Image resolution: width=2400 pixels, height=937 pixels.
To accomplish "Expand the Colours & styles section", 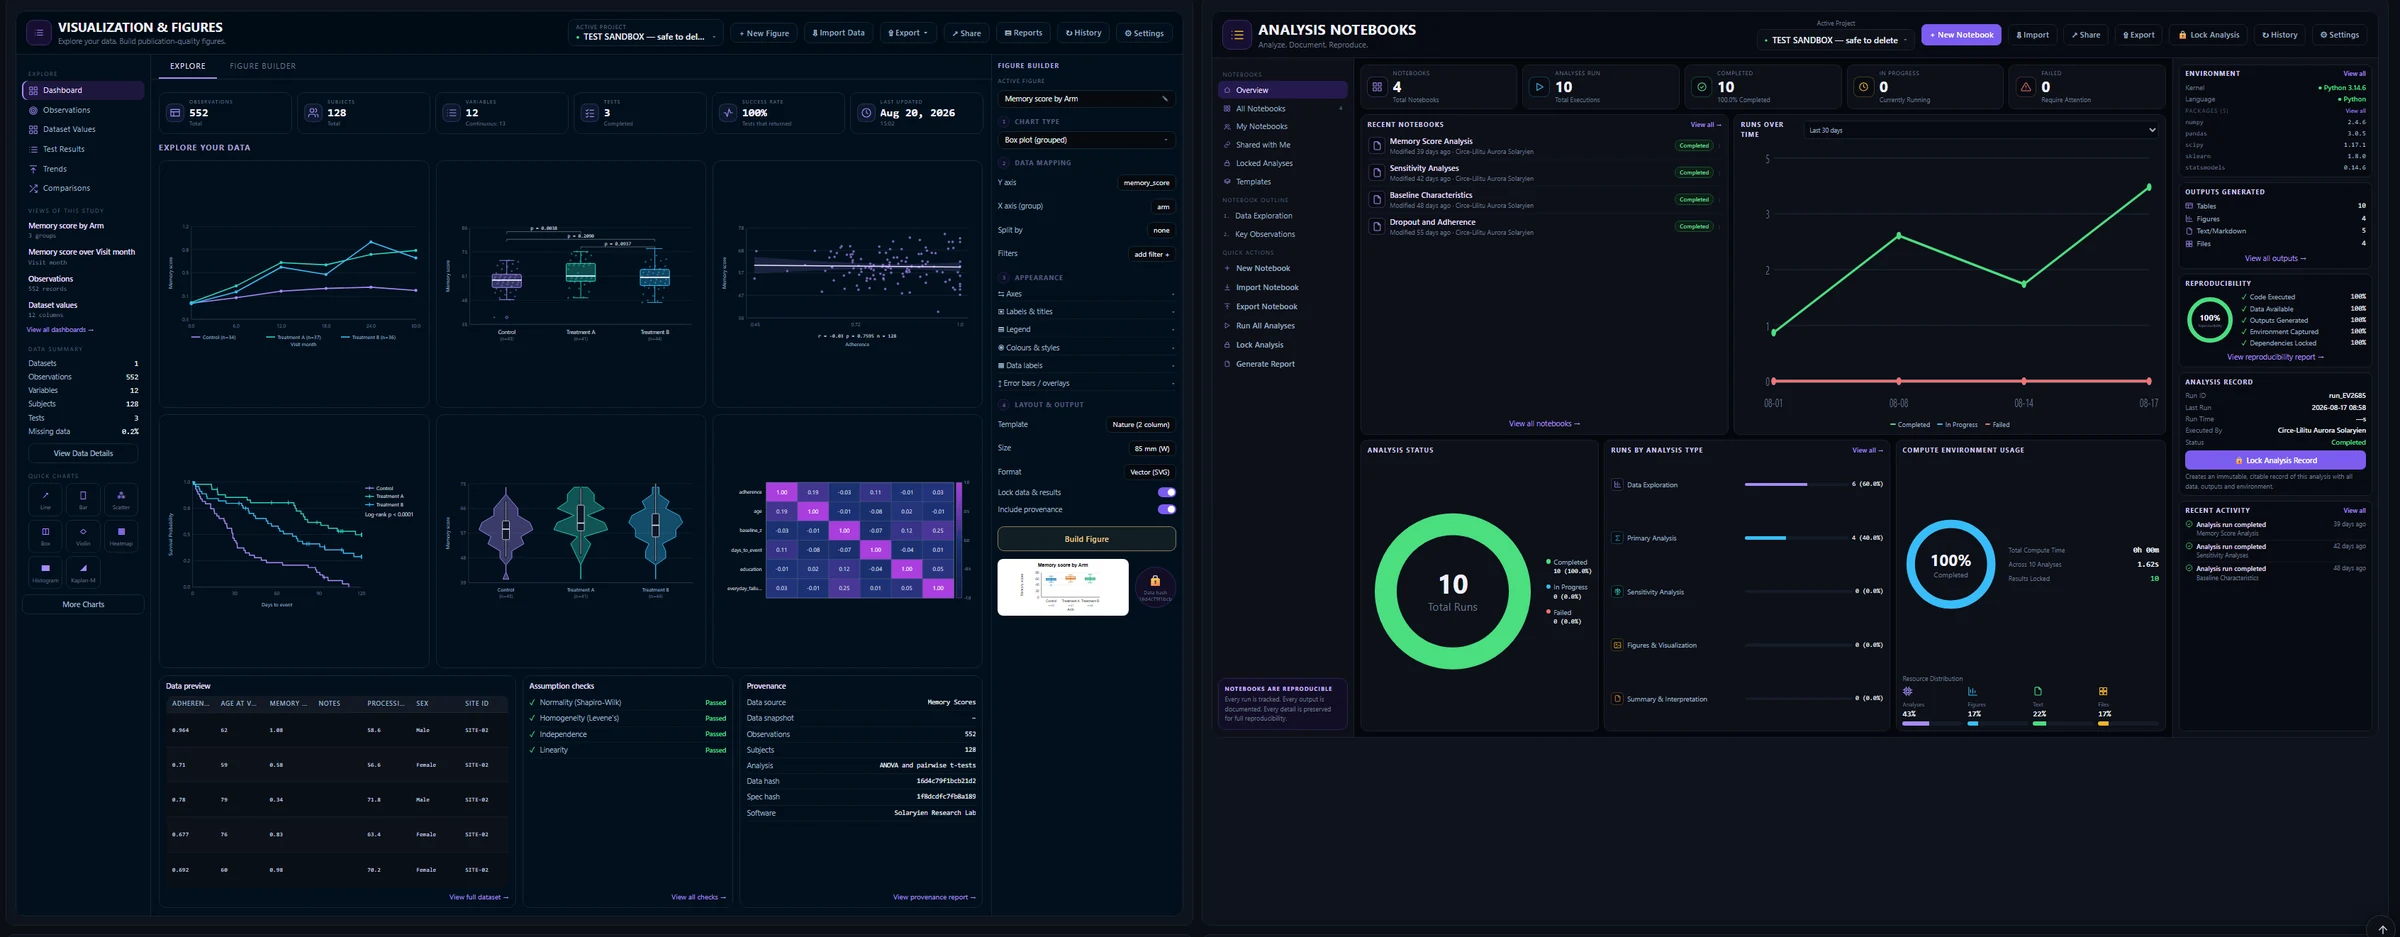I will [x=1086, y=348].
